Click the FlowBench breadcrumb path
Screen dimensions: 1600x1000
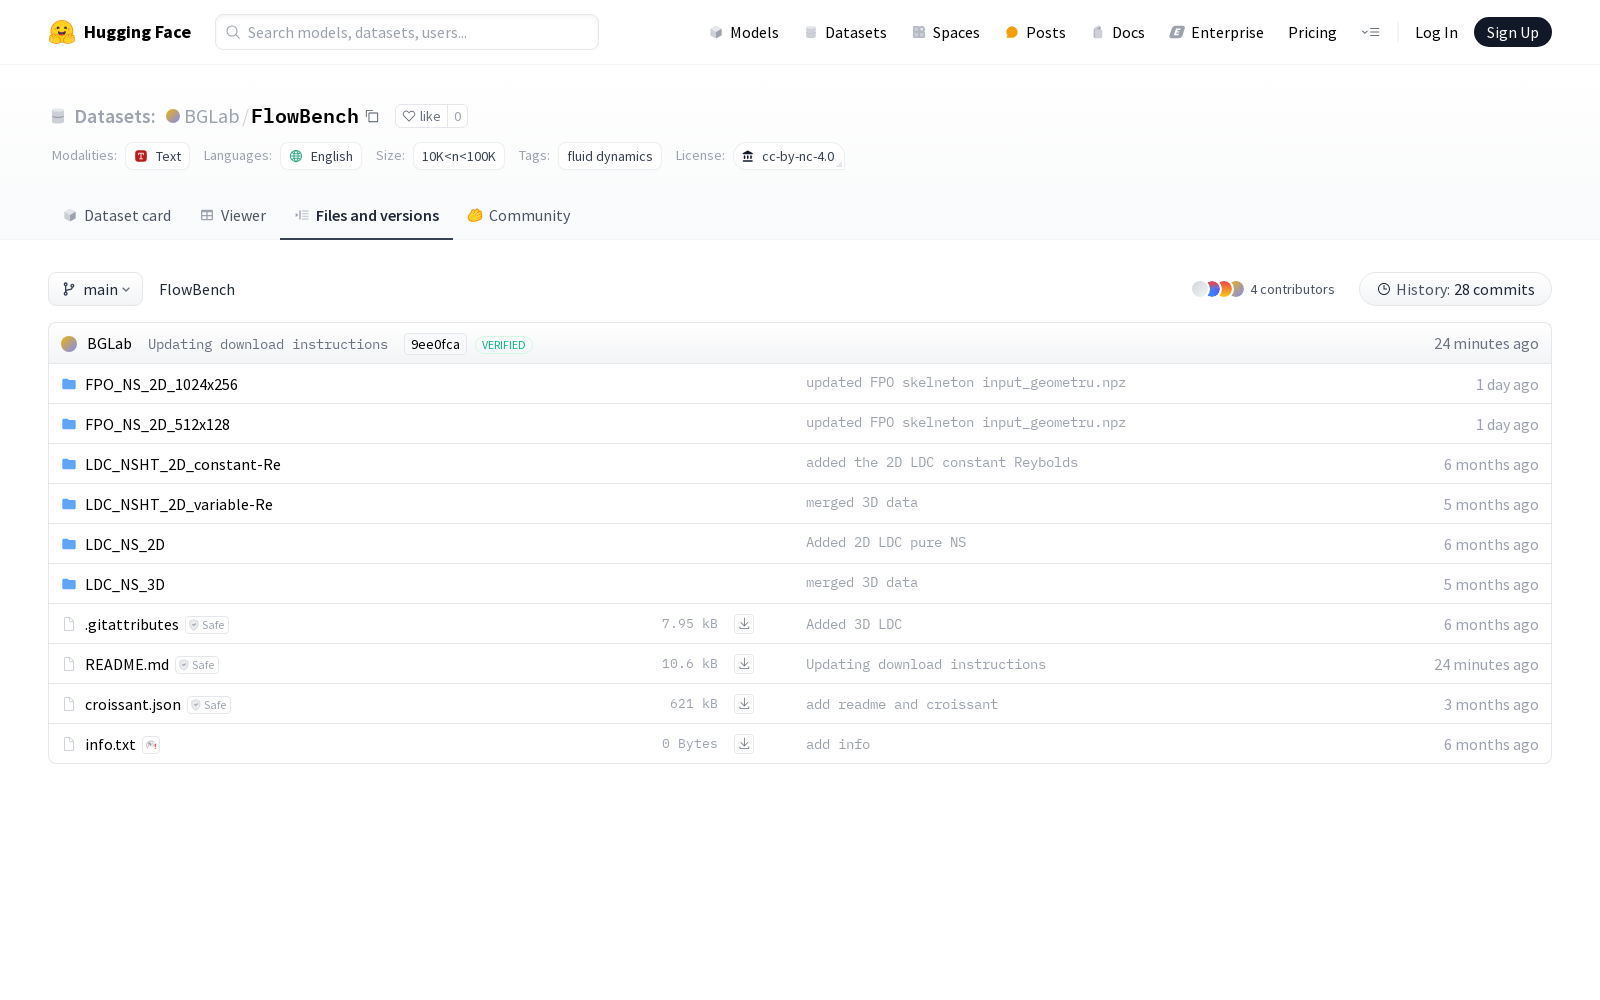tap(197, 289)
